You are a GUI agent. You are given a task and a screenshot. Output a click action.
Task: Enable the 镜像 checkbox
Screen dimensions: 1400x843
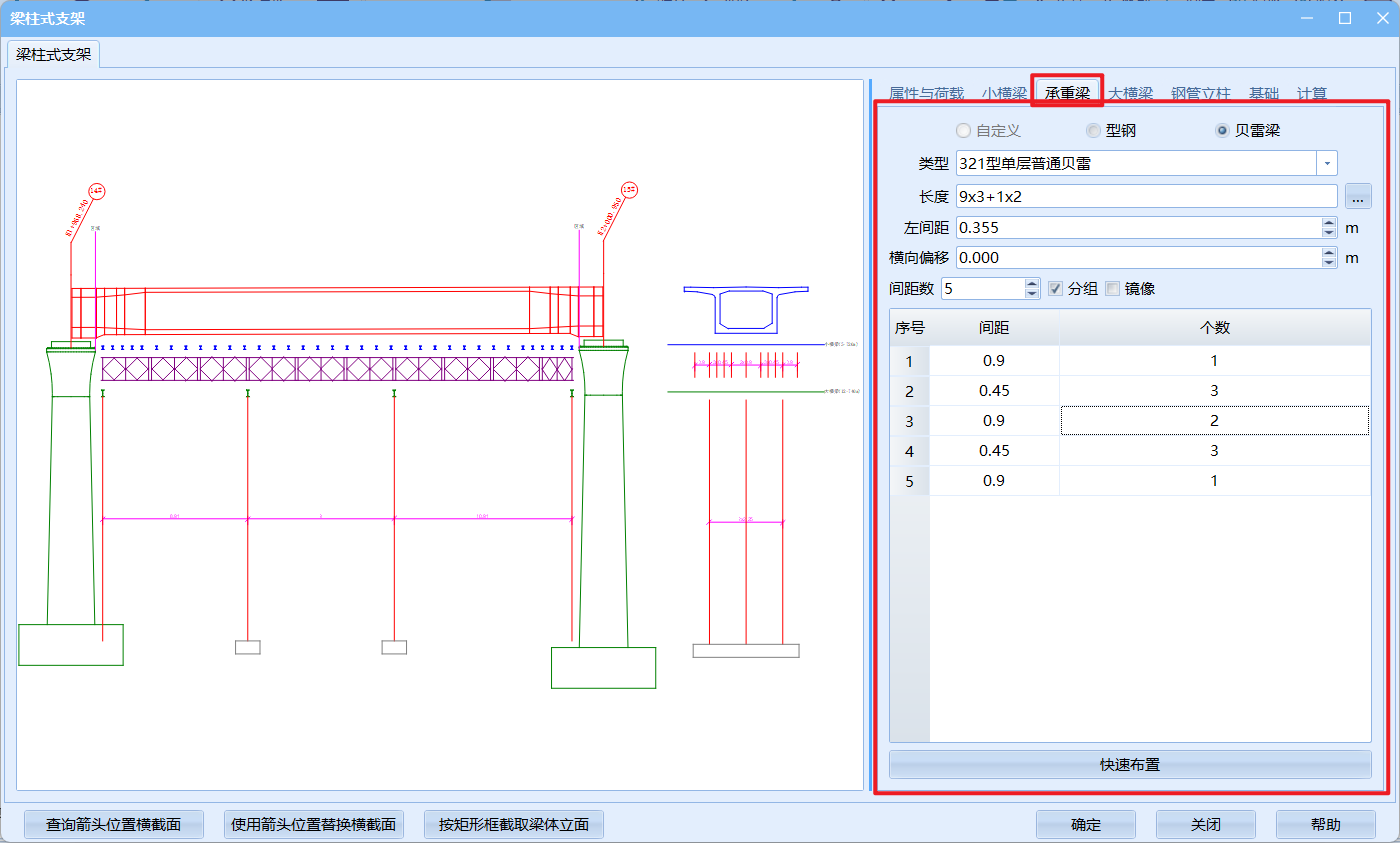[1112, 289]
